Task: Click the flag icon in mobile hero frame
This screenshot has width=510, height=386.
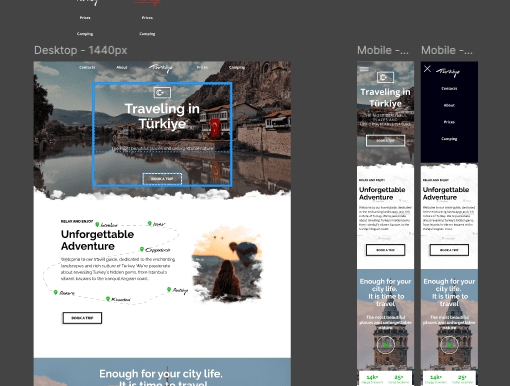Action: 385,77
